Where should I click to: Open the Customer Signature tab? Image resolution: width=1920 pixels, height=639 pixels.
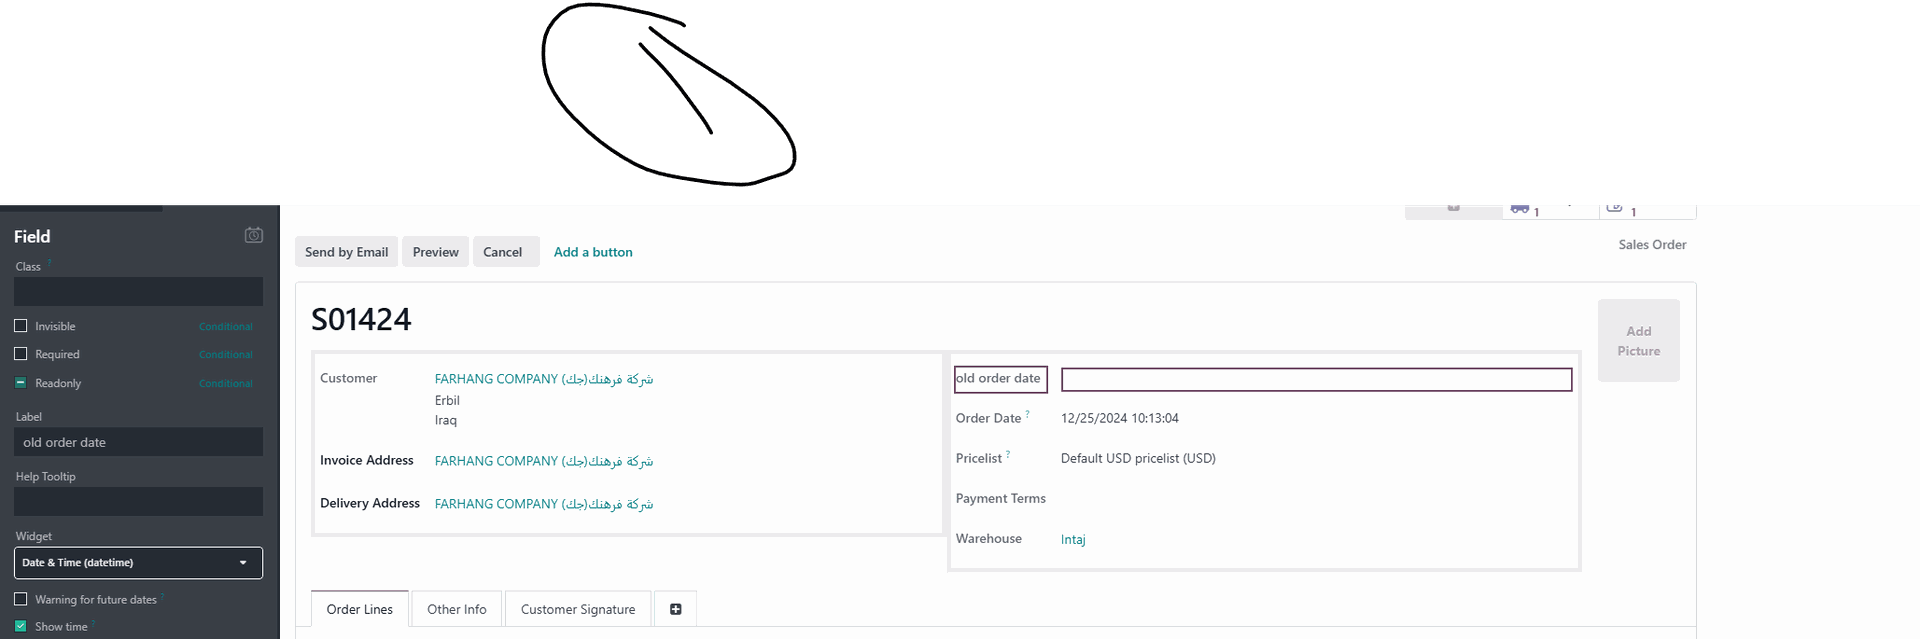pyautogui.click(x=578, y=609)
